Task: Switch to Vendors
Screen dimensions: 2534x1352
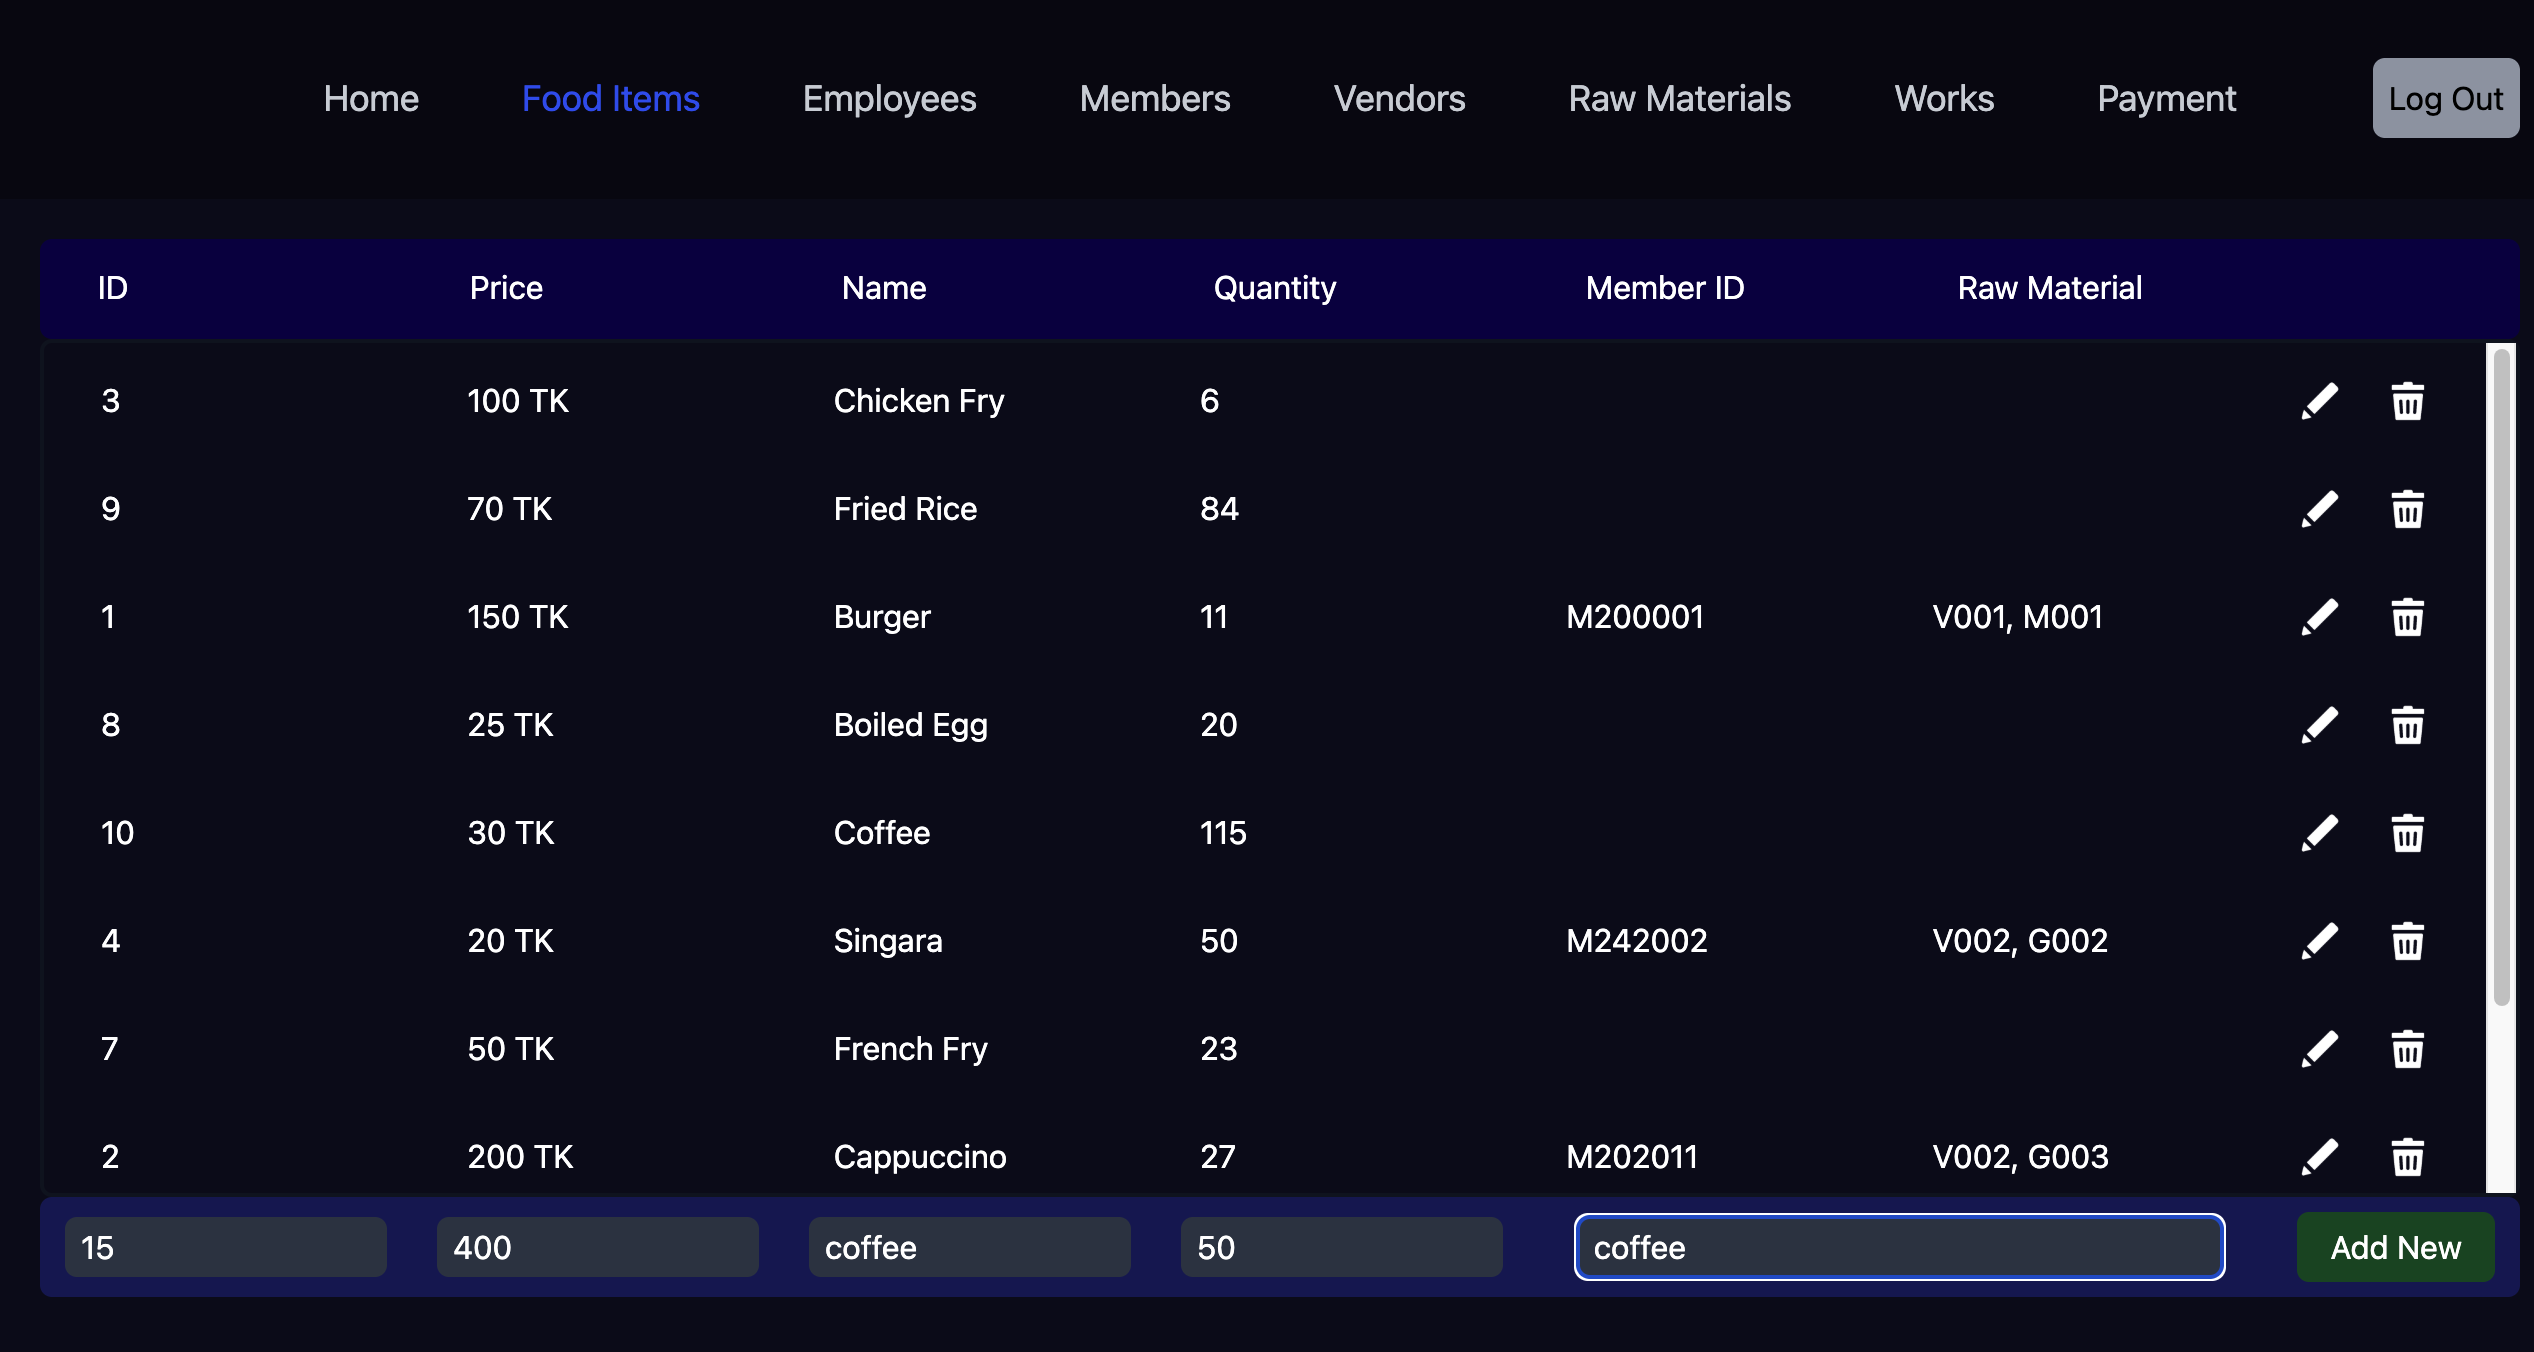Action: coord(1399,98)
